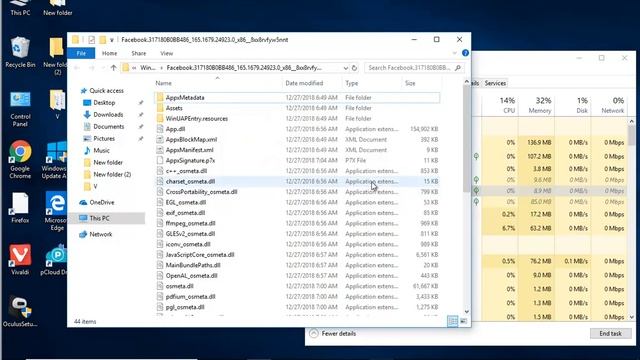
Task: Select ffmpeg_osmeta.dll file row
Action: pos(297,223)
